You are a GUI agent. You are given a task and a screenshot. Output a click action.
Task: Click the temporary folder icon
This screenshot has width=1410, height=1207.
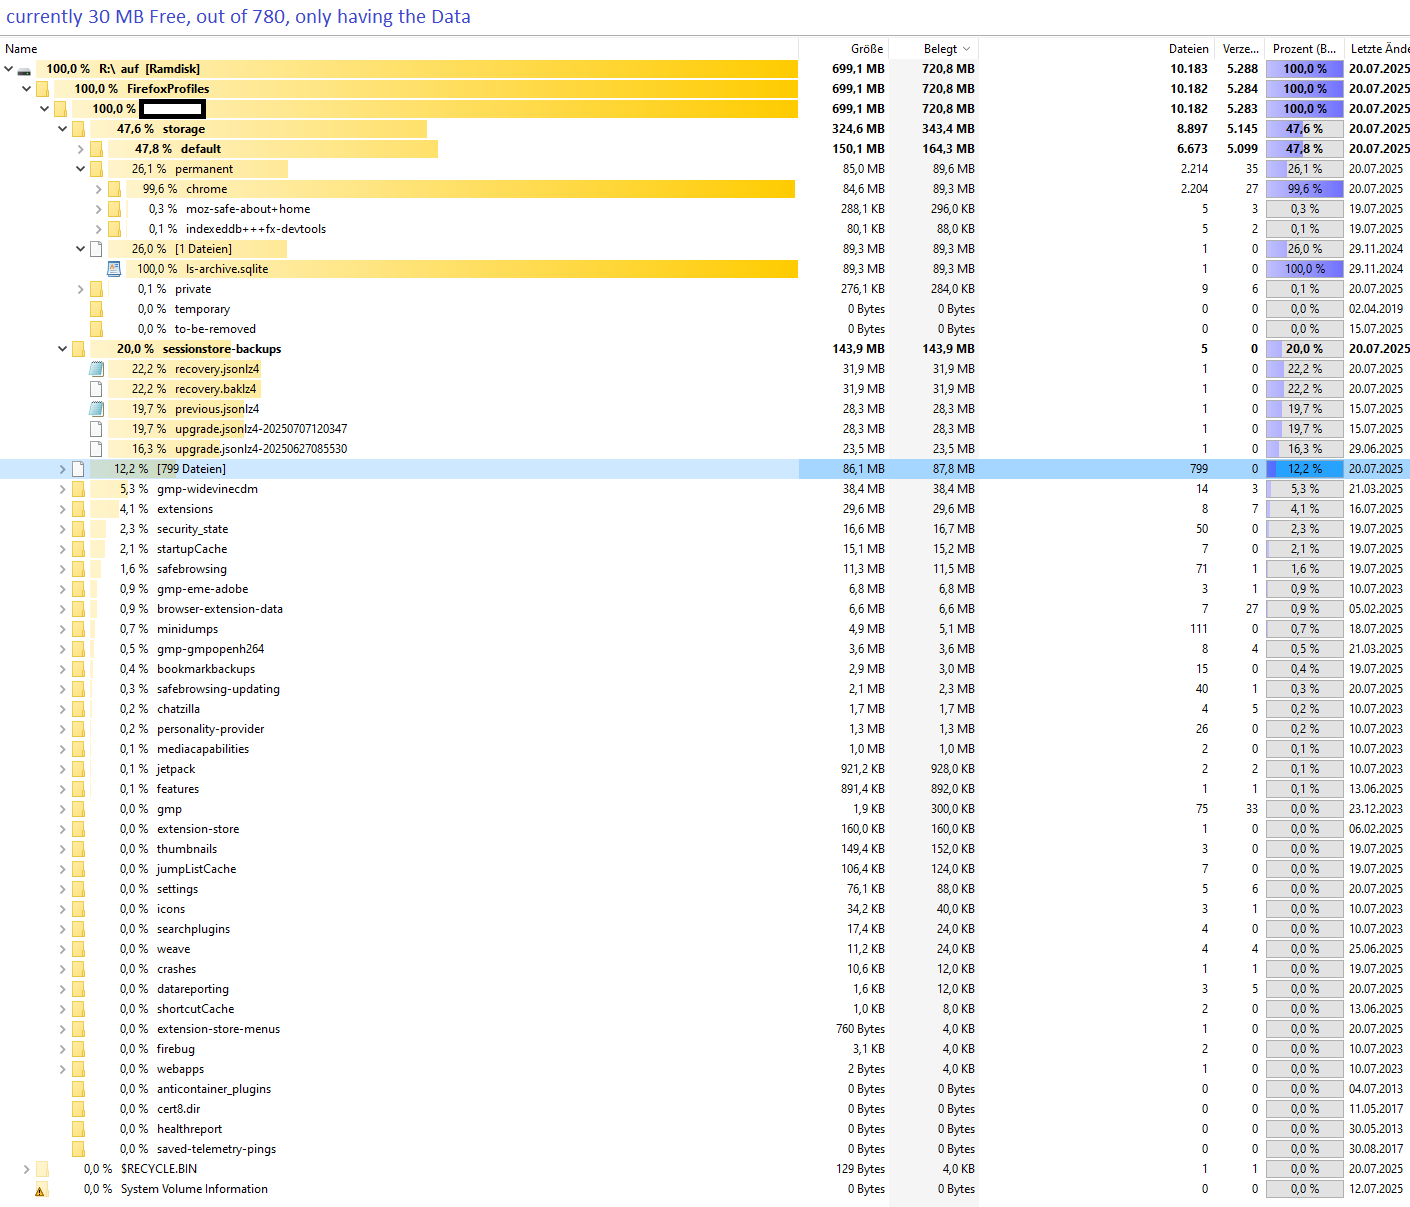(96, 309)
